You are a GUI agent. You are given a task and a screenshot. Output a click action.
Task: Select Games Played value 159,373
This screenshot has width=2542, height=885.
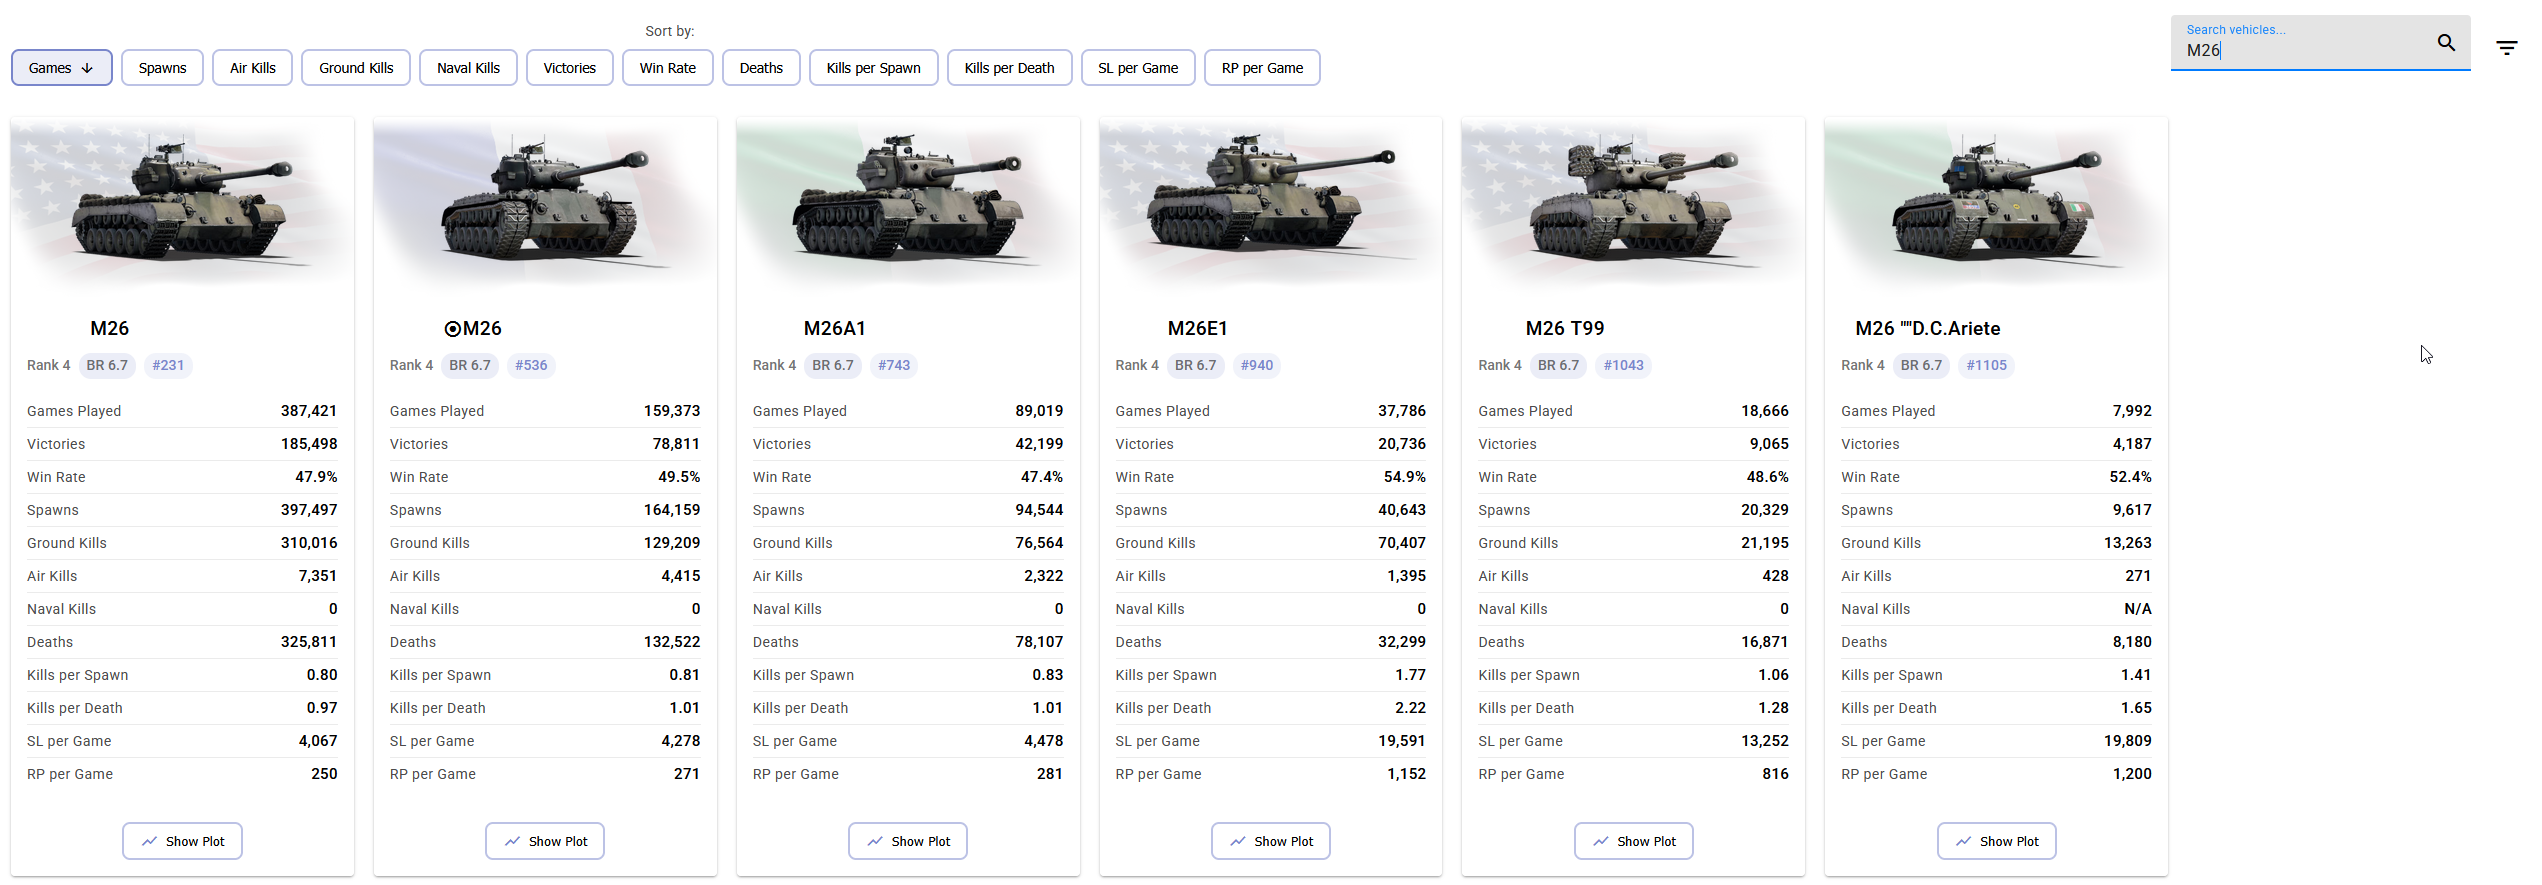672,411
